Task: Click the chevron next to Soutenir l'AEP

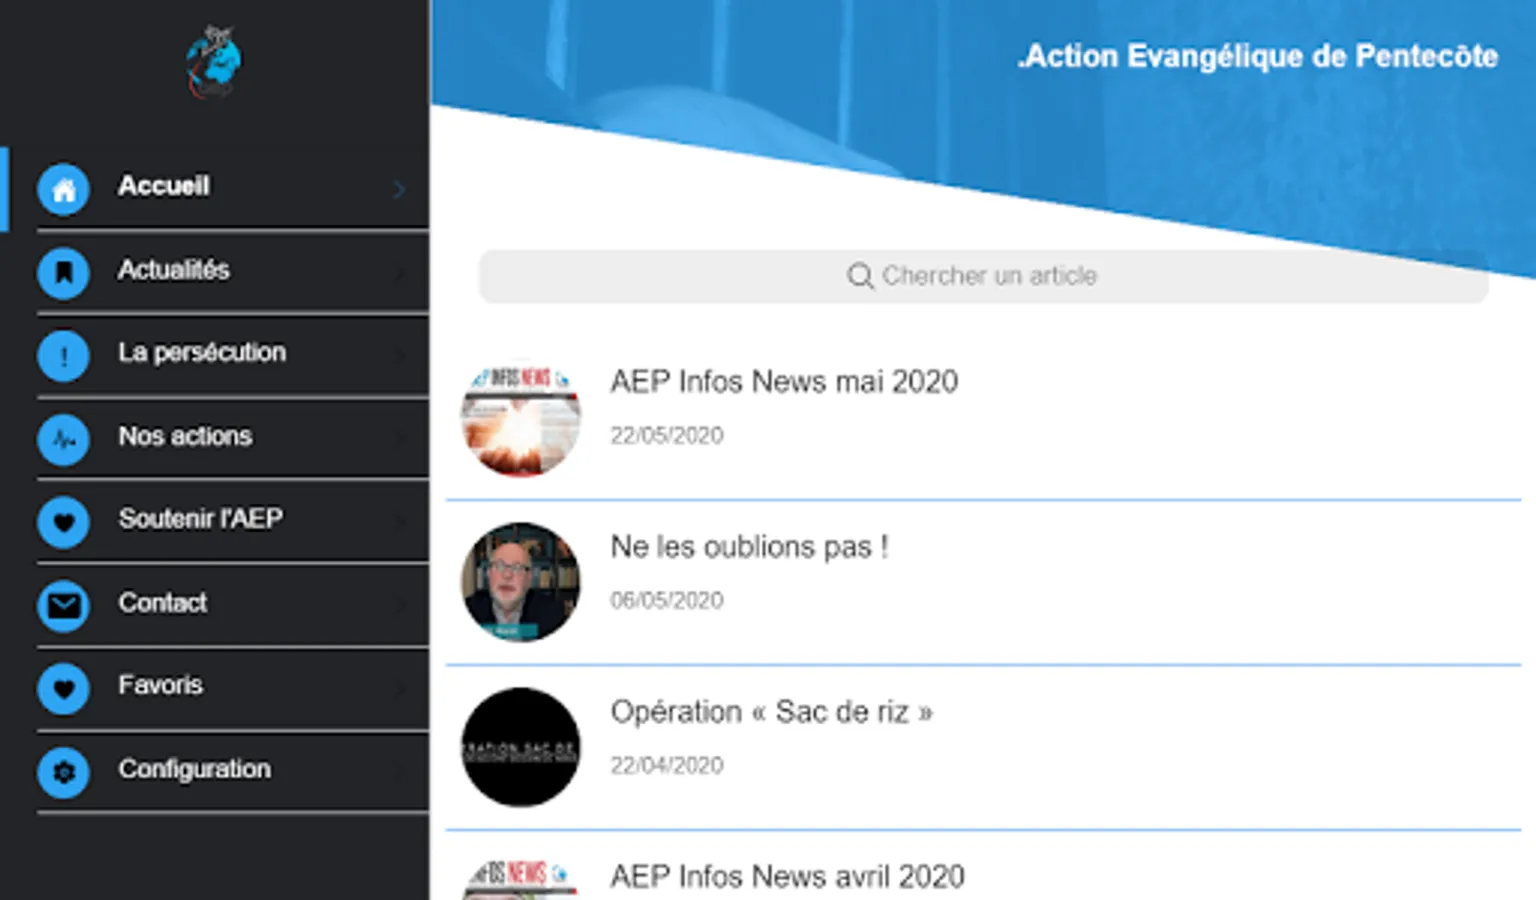Action: [x=399, y=521]
